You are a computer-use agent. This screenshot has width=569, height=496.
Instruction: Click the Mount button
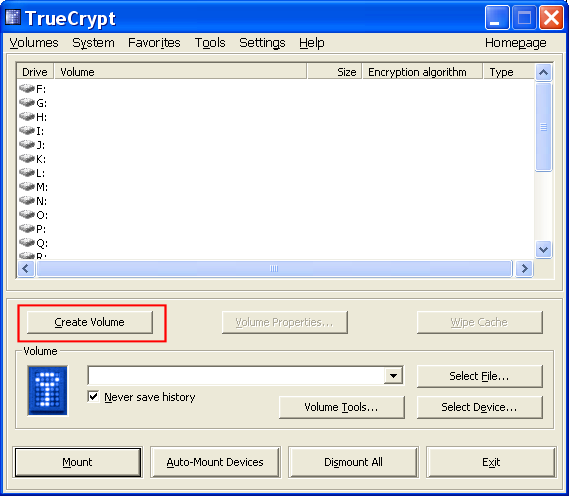(x=77, y=462)
